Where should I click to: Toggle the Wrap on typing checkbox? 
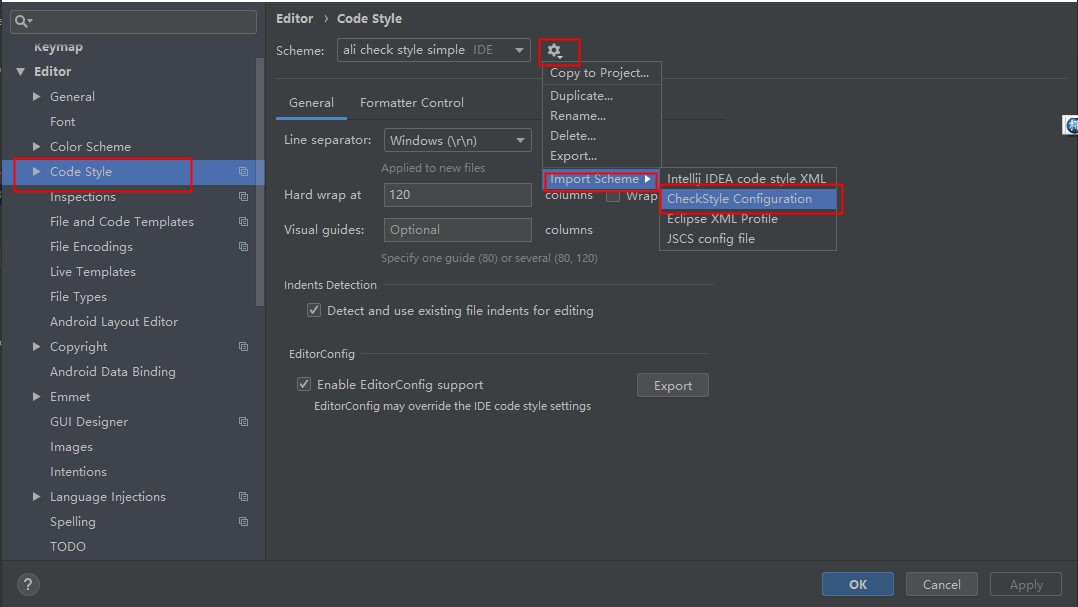click(613, 196)
